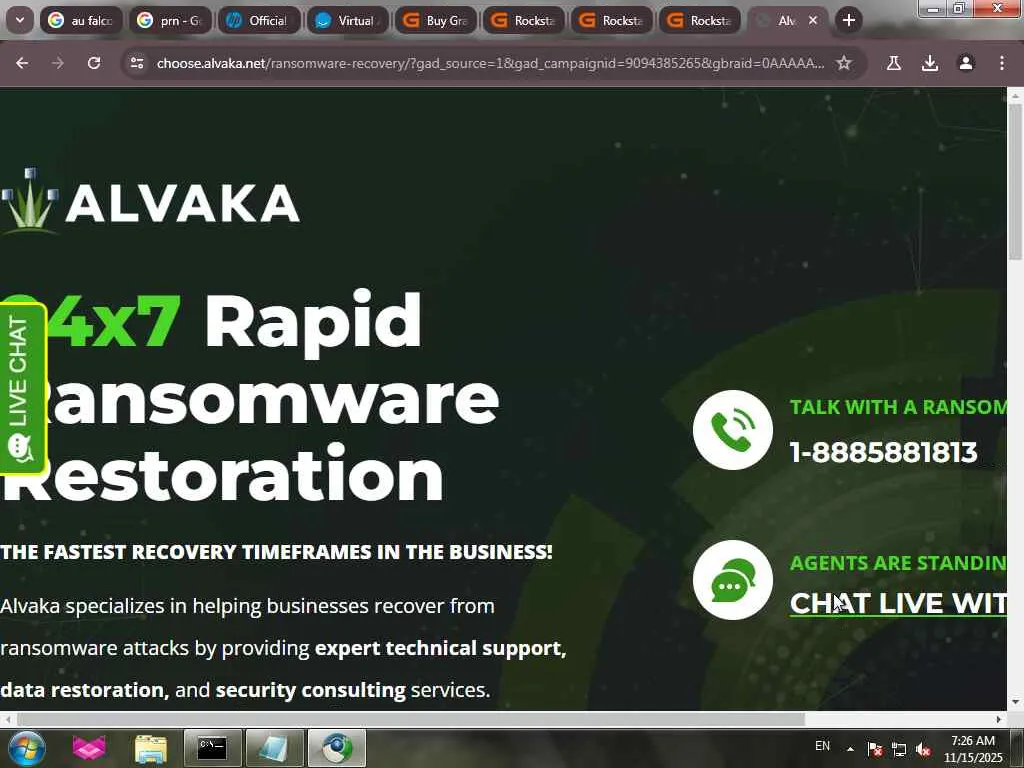
Task: Click 'TALK WITH A RANSOM' text
Action: pos(898,407)
